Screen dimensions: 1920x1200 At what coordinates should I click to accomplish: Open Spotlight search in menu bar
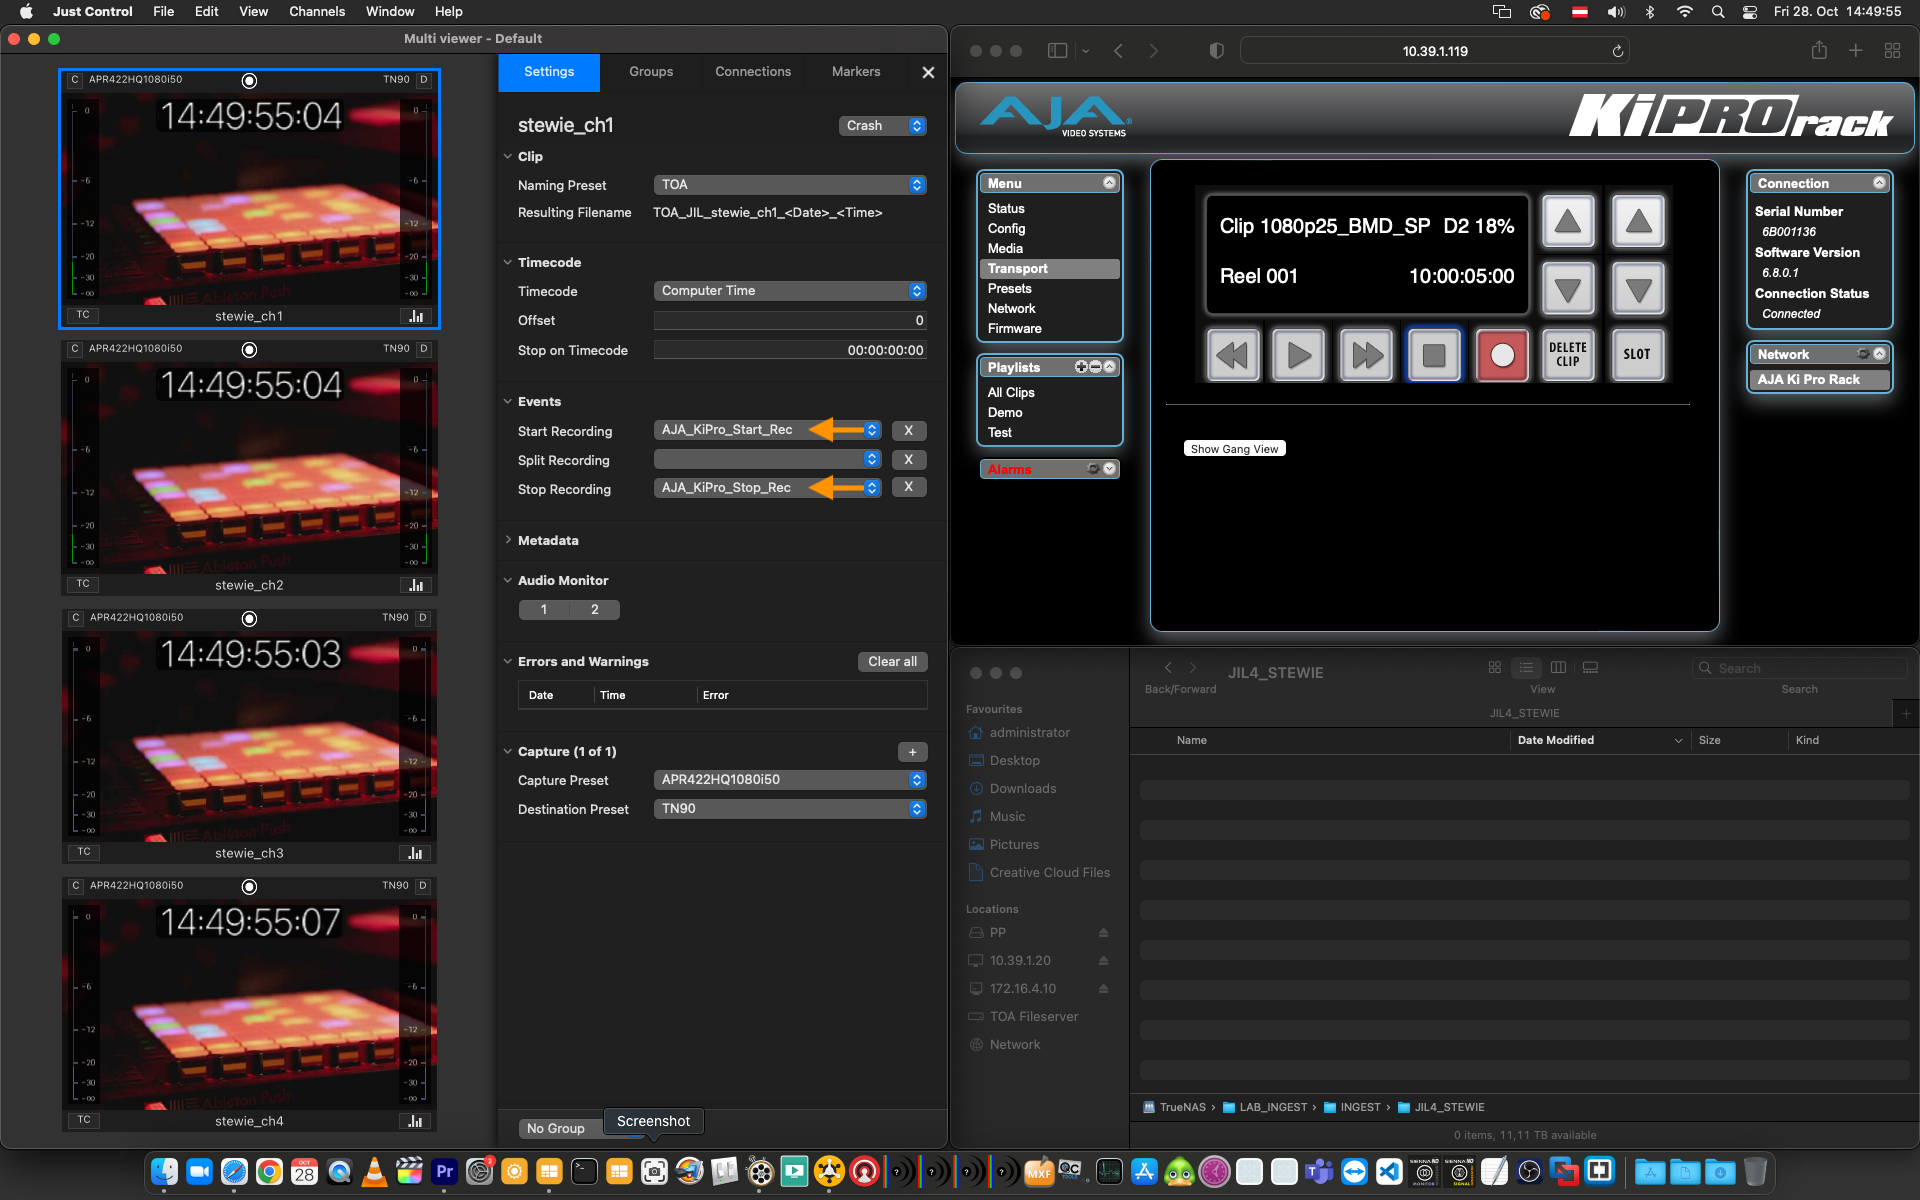coord(1718,12)
